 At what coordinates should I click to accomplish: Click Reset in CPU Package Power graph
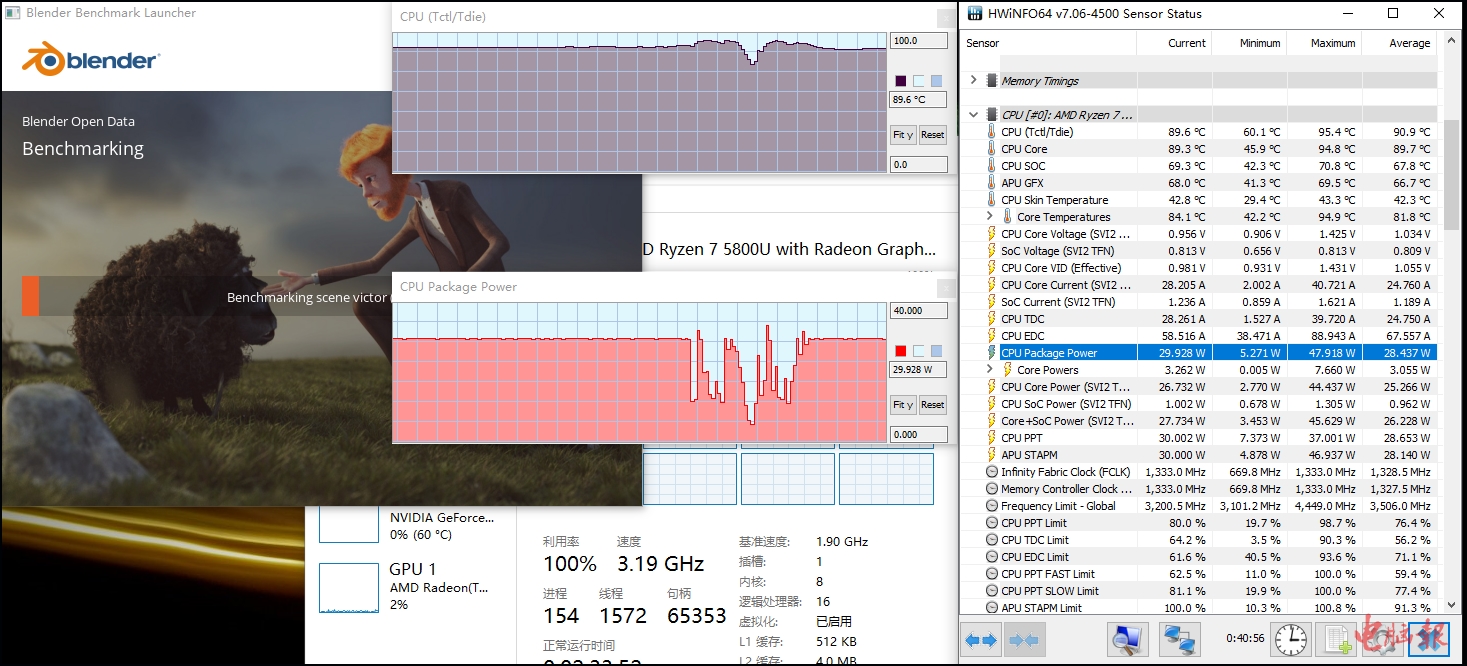932,405
